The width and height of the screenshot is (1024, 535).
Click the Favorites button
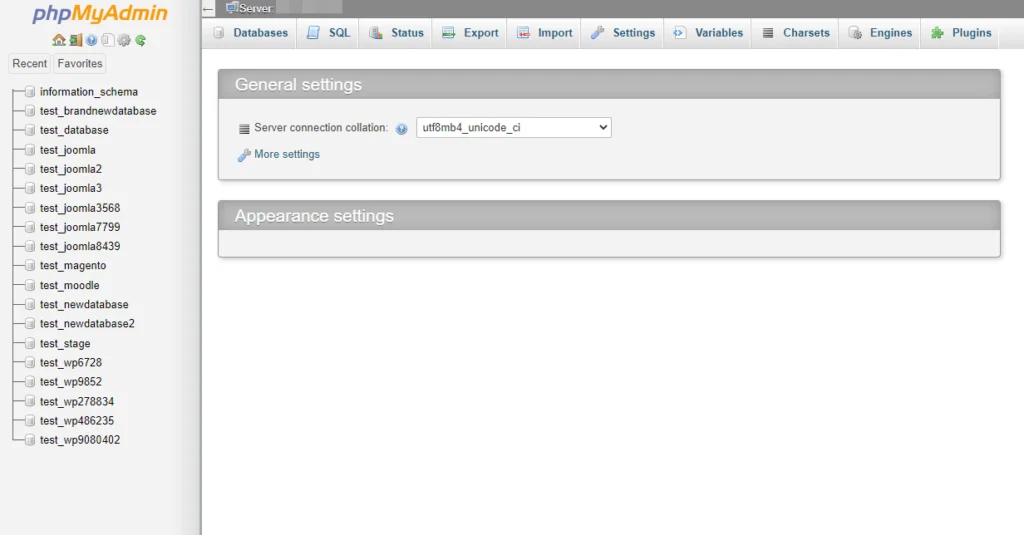(80, 63)
